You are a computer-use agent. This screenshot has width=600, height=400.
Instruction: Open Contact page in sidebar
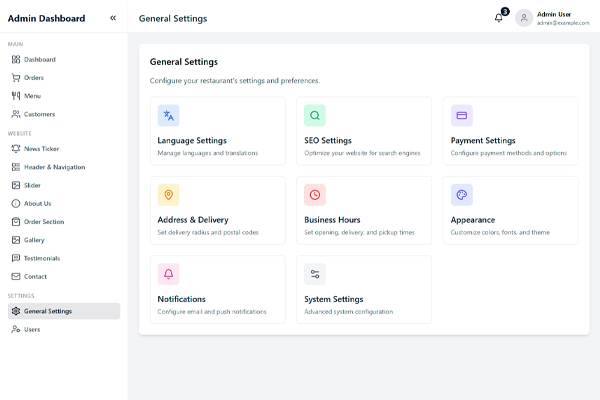click(64, 276)
